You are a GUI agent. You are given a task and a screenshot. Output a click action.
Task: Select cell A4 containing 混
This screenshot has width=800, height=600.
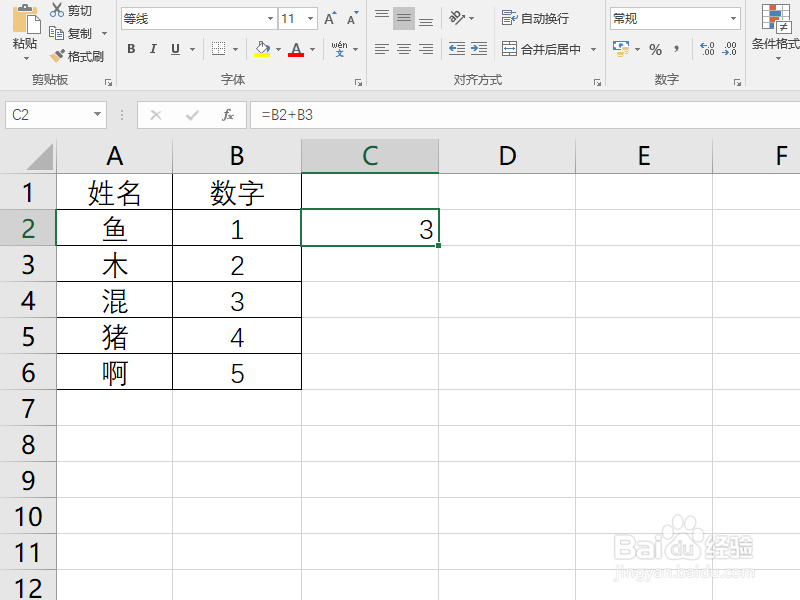[114, 301]
